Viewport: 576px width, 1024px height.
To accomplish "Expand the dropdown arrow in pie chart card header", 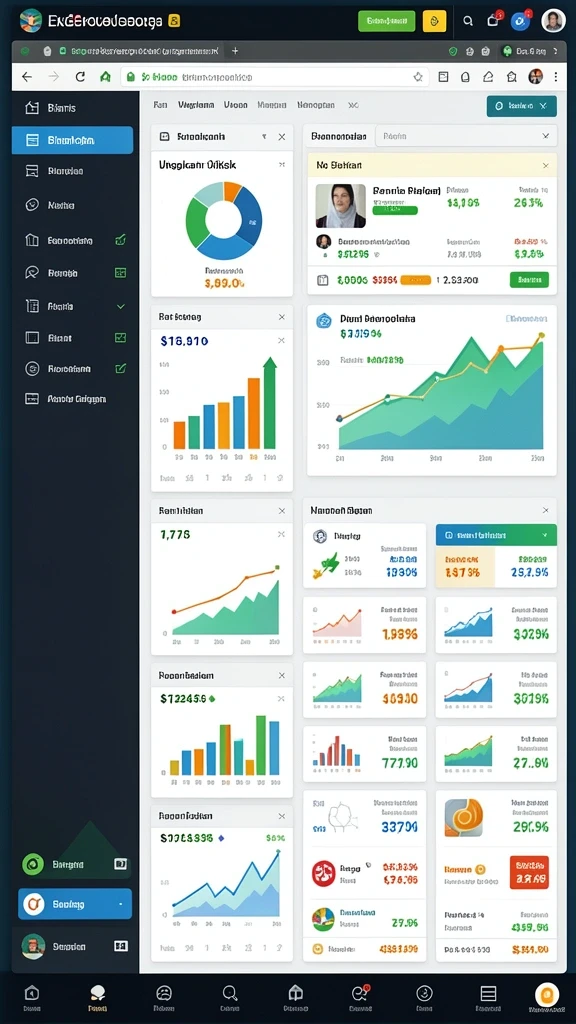I will 264,137.
